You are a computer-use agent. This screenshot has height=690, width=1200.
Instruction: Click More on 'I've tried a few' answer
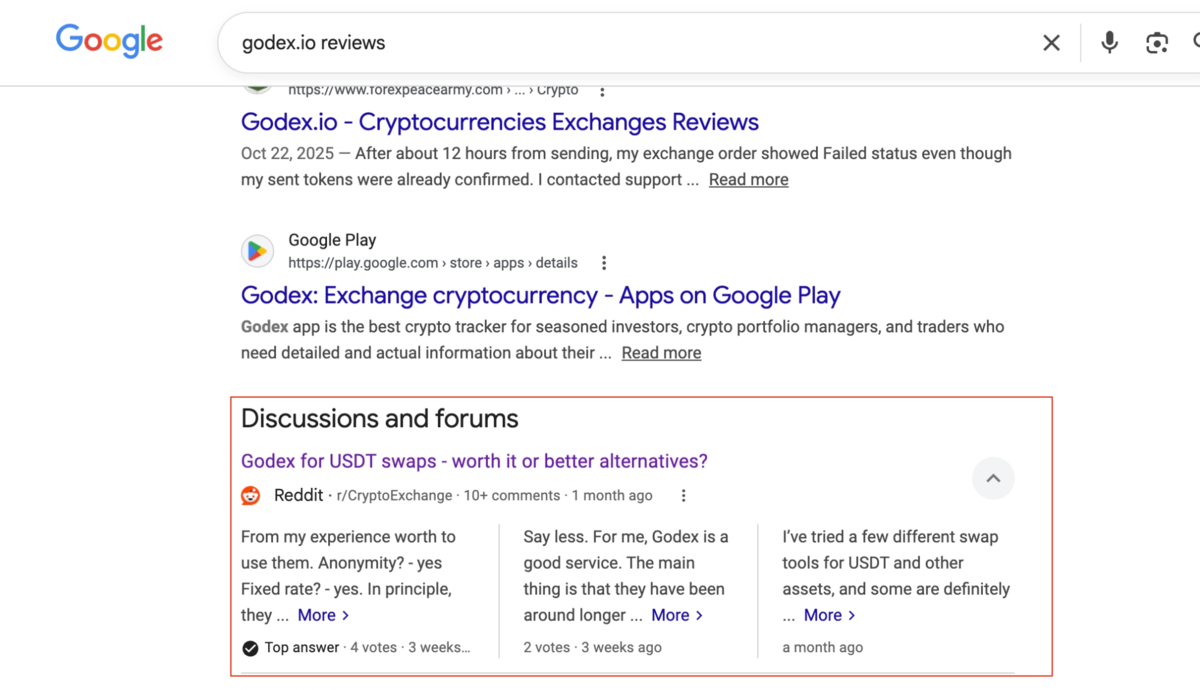point(829,615)
